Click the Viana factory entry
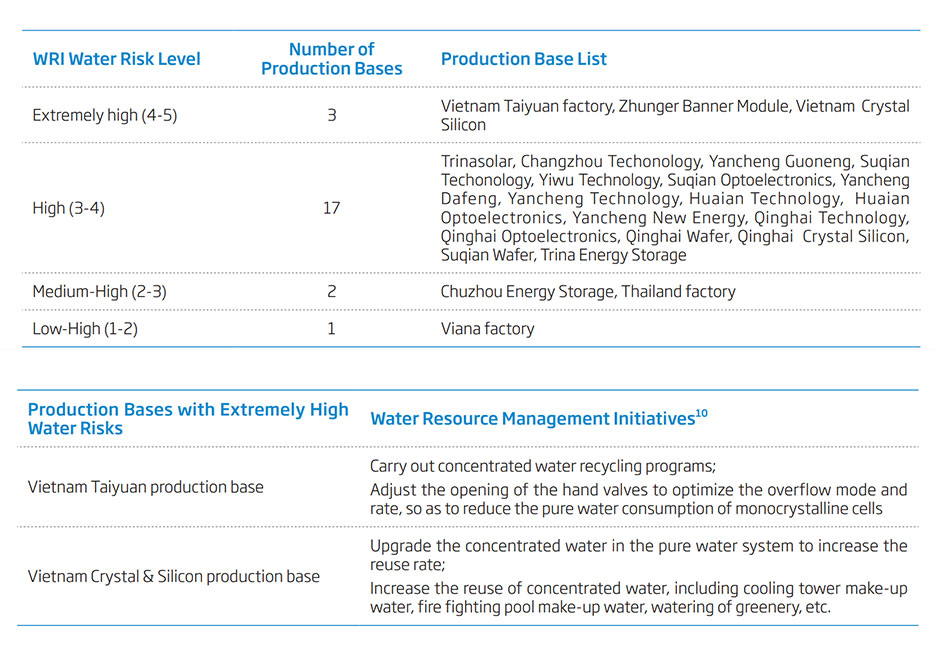The image size is (940, 654). (x=487, y=328)
